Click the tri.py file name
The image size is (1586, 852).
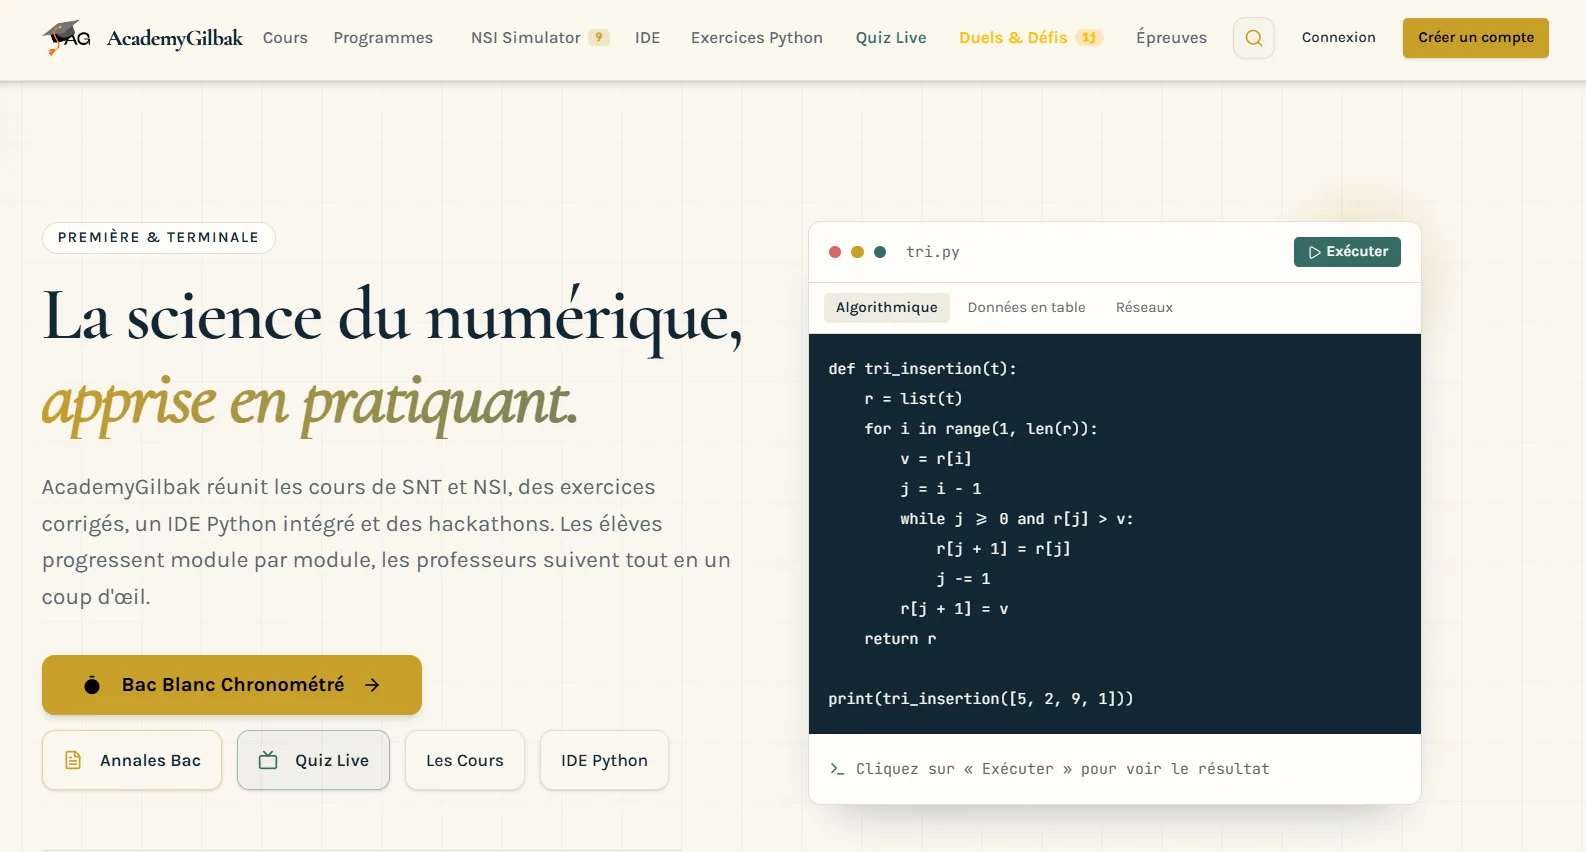933,252
